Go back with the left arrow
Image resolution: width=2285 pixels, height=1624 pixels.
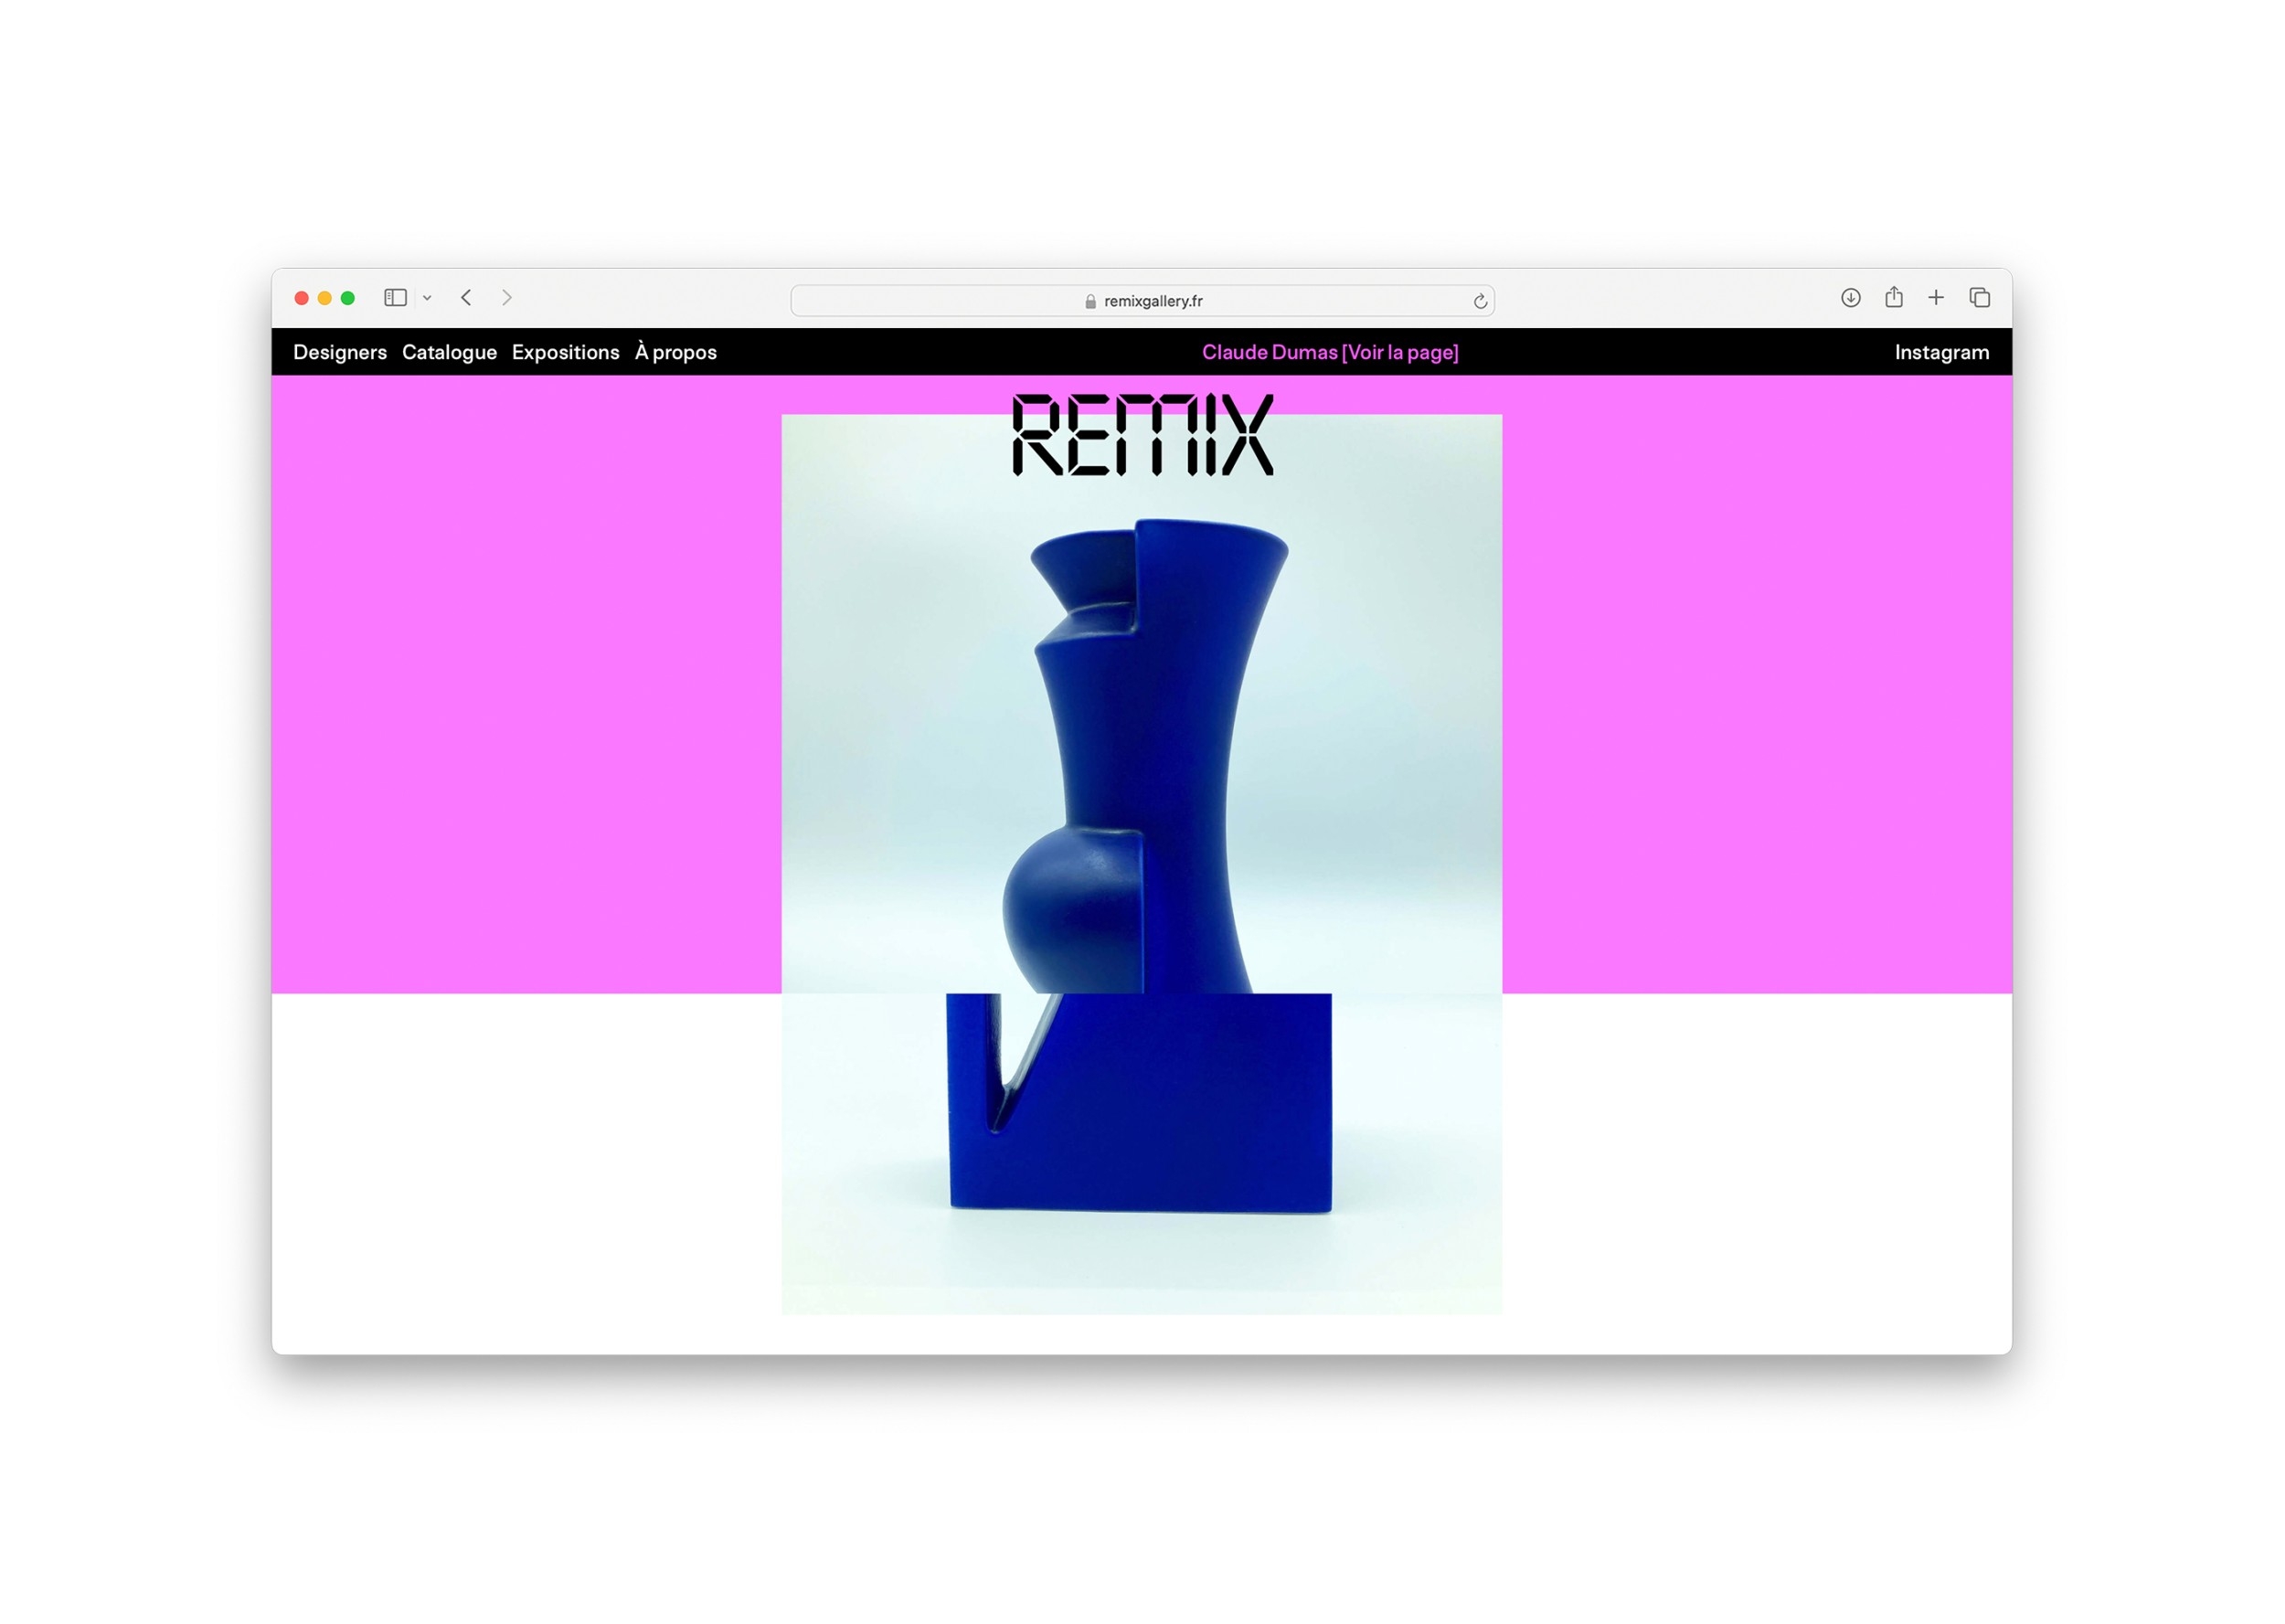(x=466, y=298)
